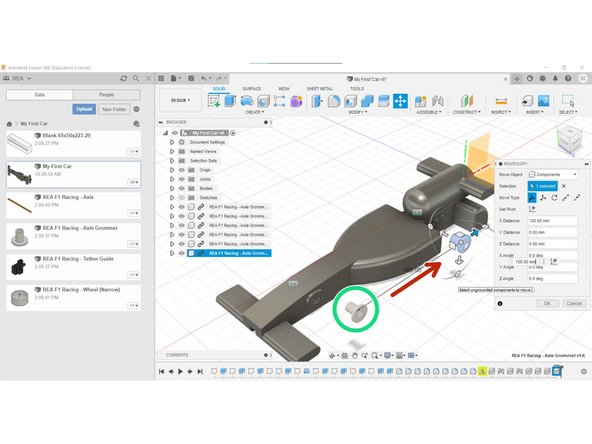The height and width of the screenshot is (444, 592).
Task: Open the purple Create Form tool
Action: click(x=296, y=101)
